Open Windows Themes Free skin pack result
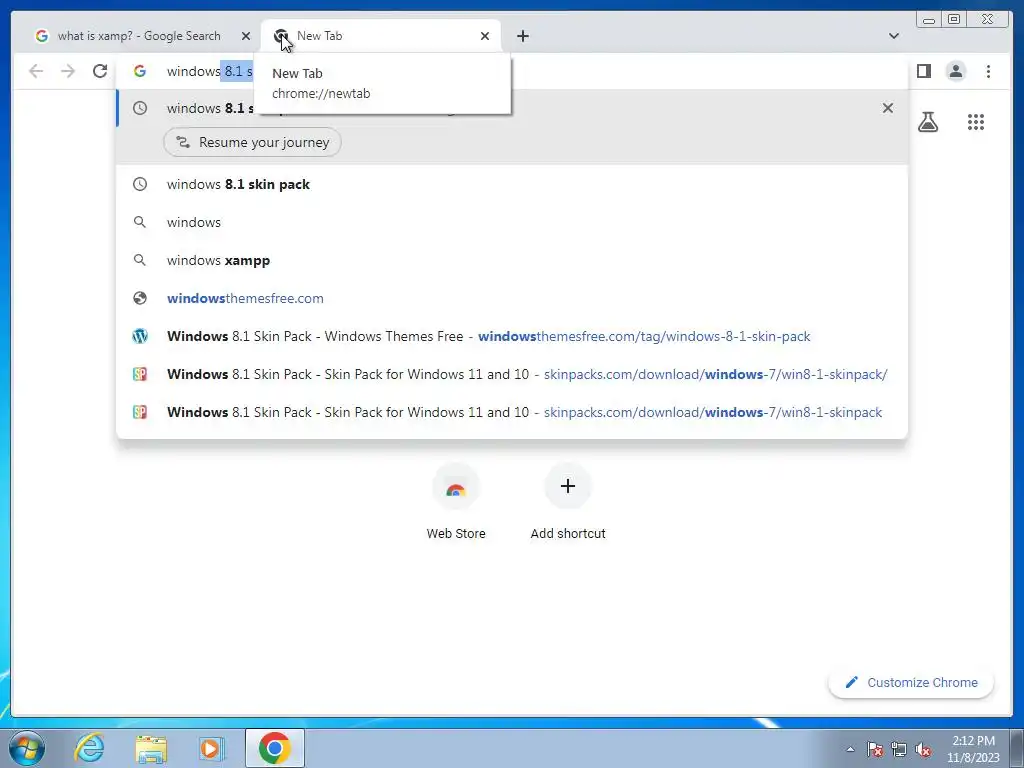Screen dimensions: 1024x768 [512, 336]
